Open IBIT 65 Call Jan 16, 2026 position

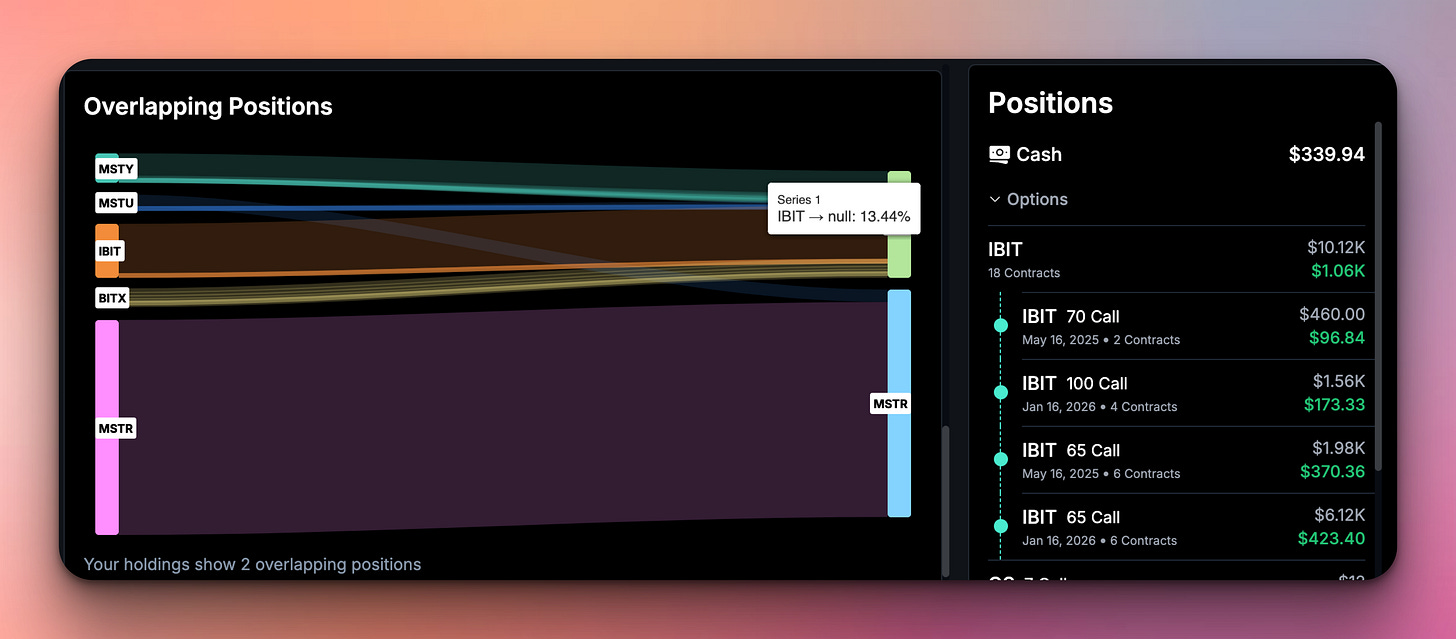(1193, 527)
